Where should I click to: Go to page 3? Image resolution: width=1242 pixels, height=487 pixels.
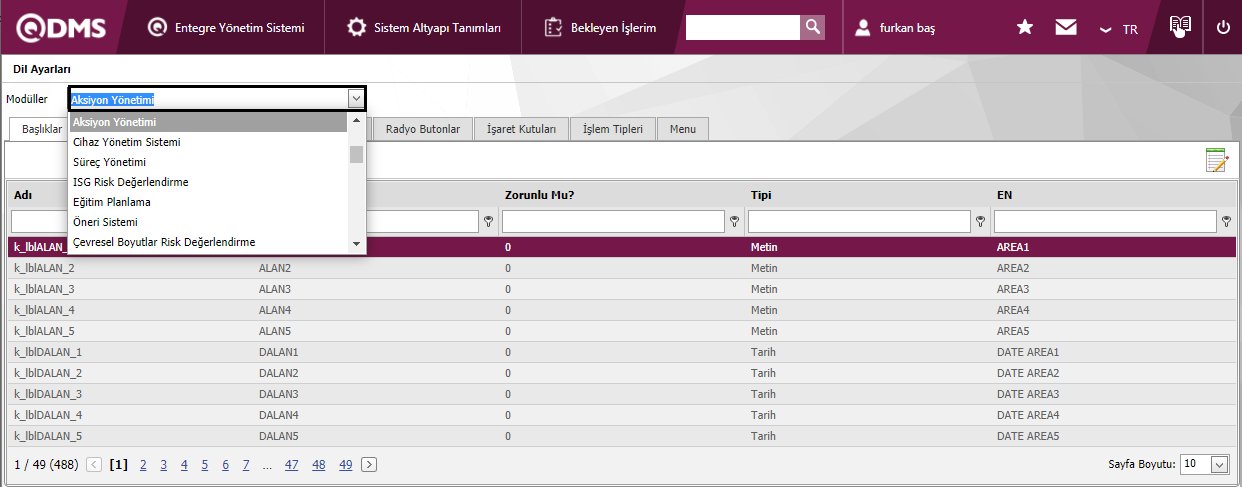click(163, 464)
